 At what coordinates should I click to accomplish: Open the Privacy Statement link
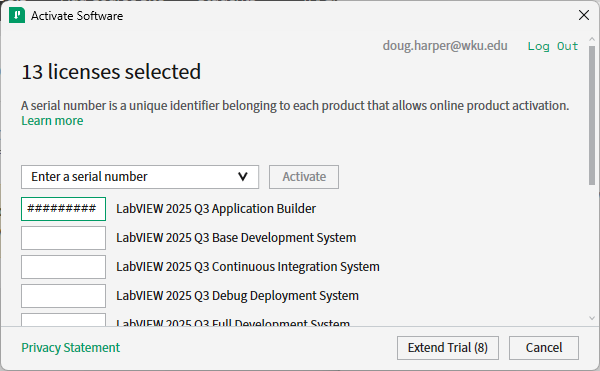[x=70, y=348]
